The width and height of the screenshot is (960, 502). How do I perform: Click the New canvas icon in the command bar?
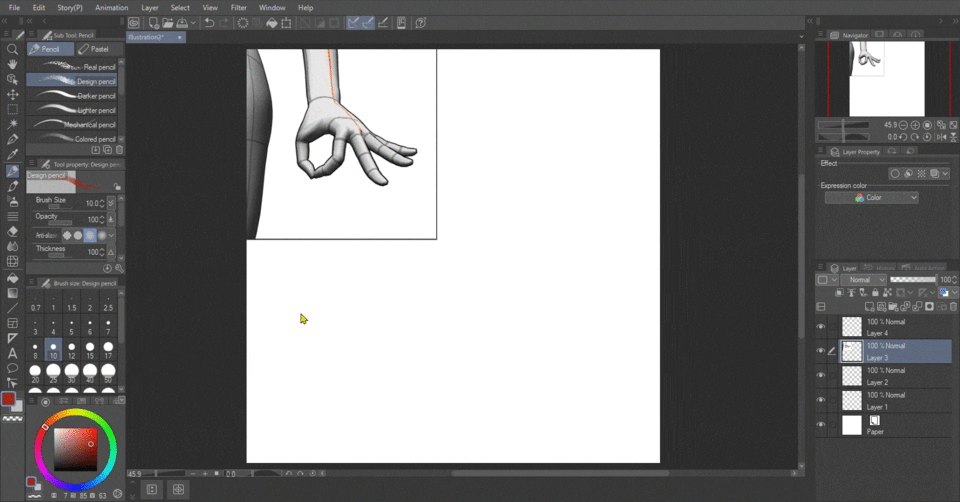[153, 23]
